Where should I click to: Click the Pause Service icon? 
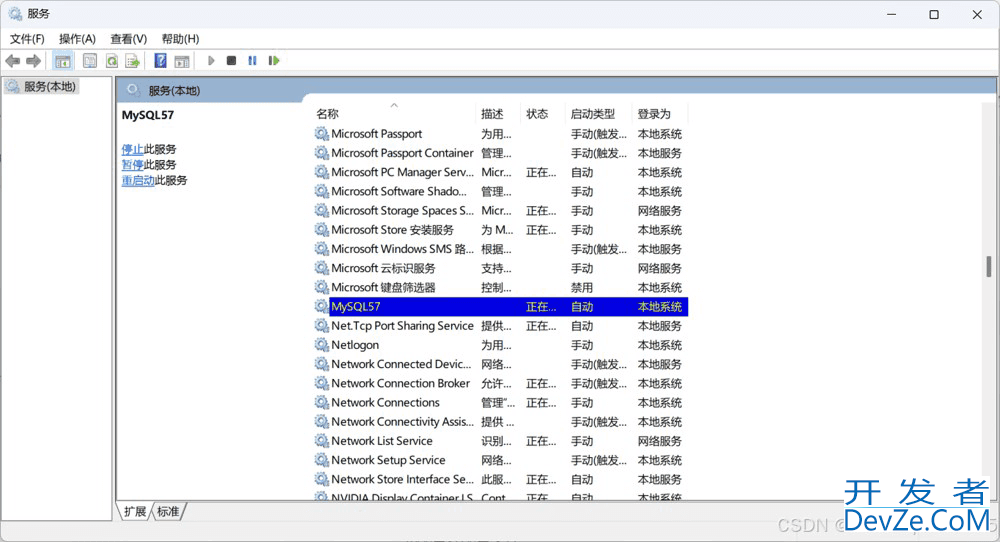(x=253, y=61)
